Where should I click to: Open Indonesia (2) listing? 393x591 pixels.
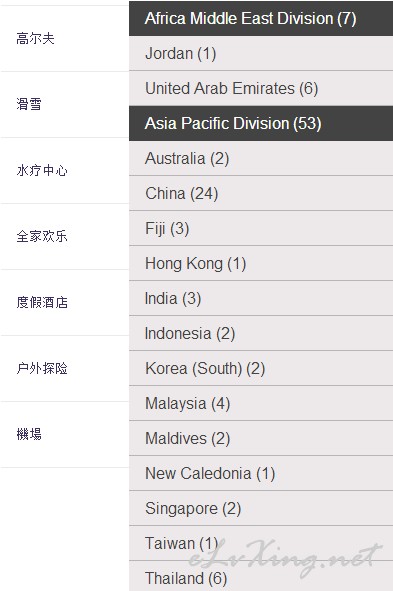coord(261,334)
